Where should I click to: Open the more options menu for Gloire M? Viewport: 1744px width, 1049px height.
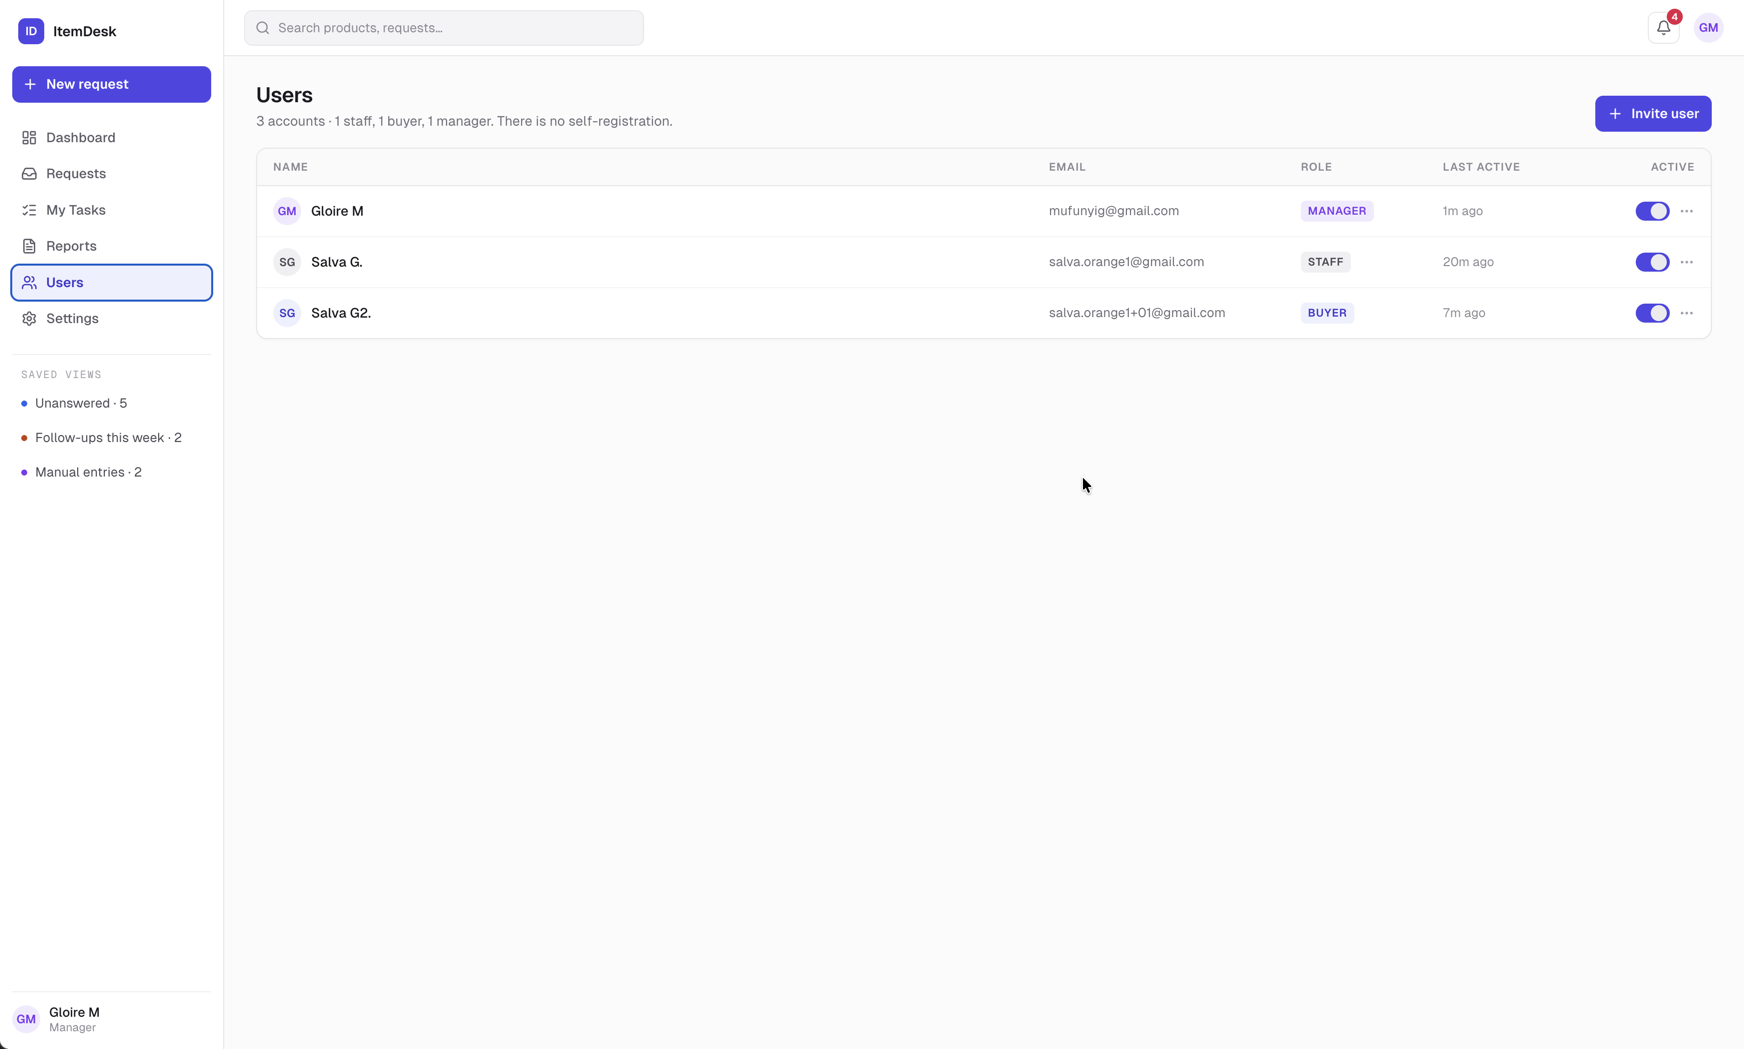point(1687,211)
